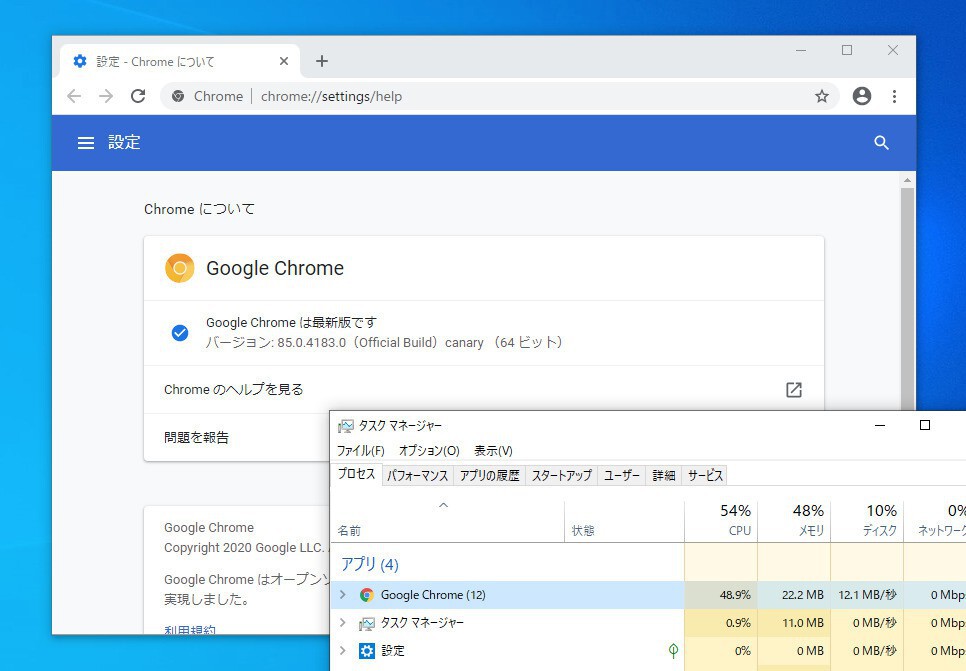Screen dimensions: 966x671
Task: Click the scroll-up arrow of the Chrome page
Action: pos(907,180)
